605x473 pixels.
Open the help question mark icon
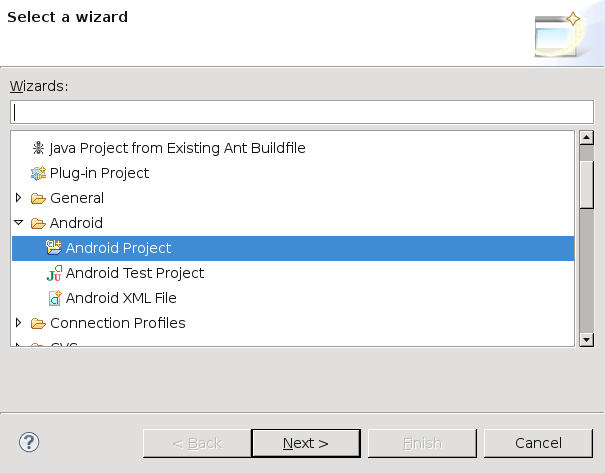pyautogui.click(x=29, y=442)
